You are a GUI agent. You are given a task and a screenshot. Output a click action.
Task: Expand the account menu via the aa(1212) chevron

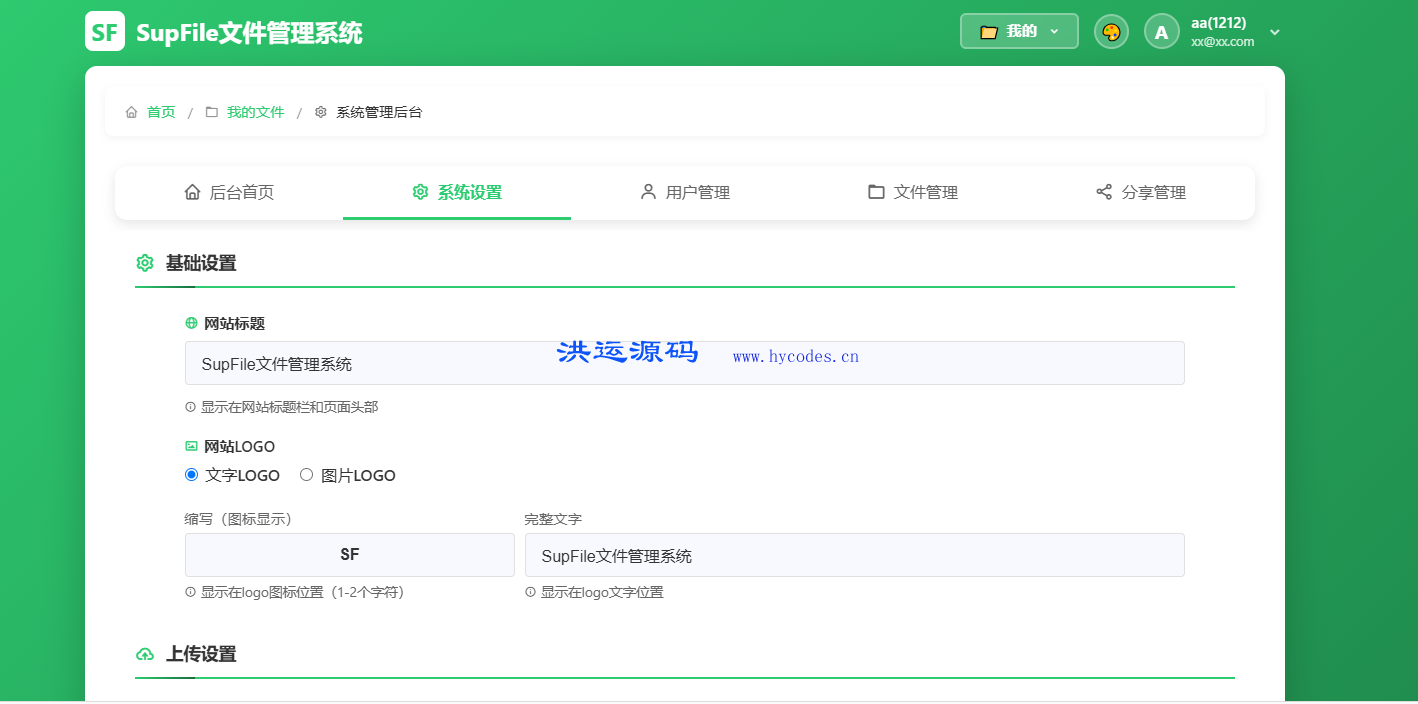coord(1275,32)
